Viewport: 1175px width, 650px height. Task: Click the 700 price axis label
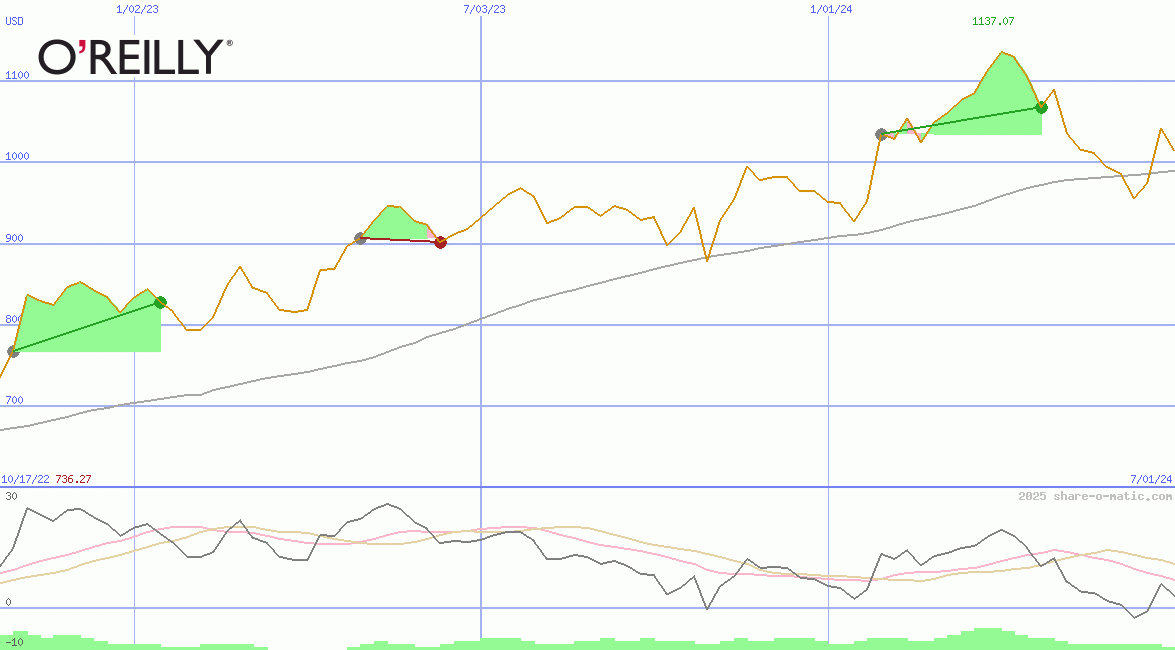click(x=15, y=400)
